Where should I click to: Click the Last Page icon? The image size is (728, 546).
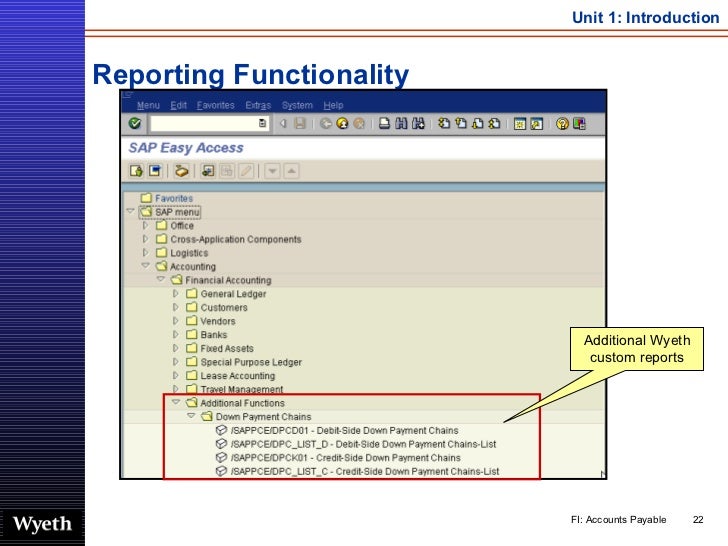[x=494, y=124]
